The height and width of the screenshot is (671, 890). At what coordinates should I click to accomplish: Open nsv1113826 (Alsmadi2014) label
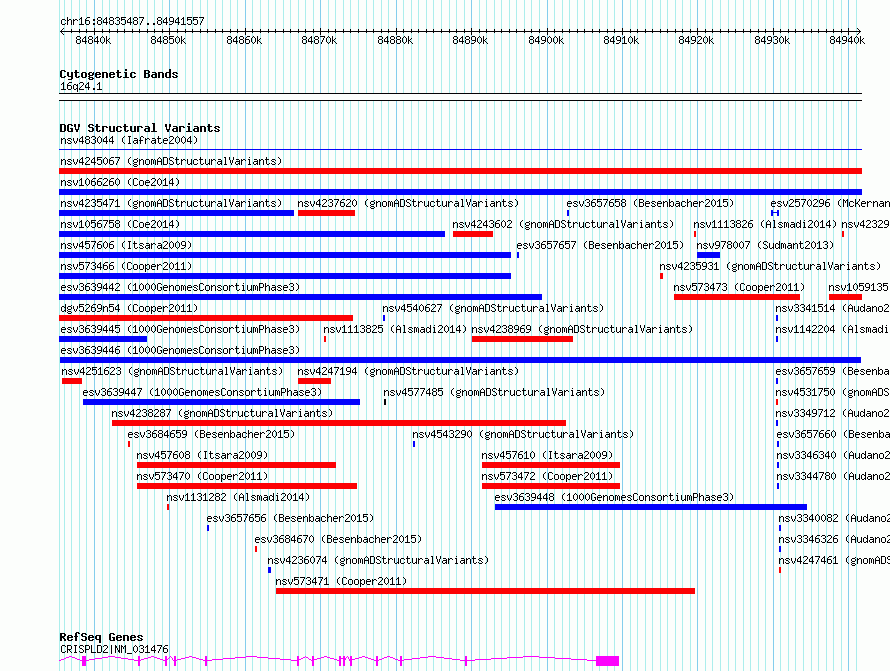(765, 224)
